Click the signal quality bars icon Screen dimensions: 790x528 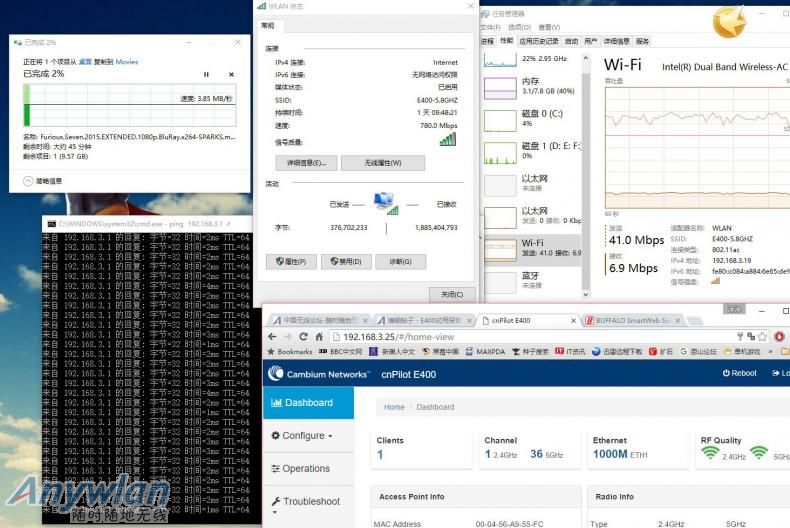point(448,140)
